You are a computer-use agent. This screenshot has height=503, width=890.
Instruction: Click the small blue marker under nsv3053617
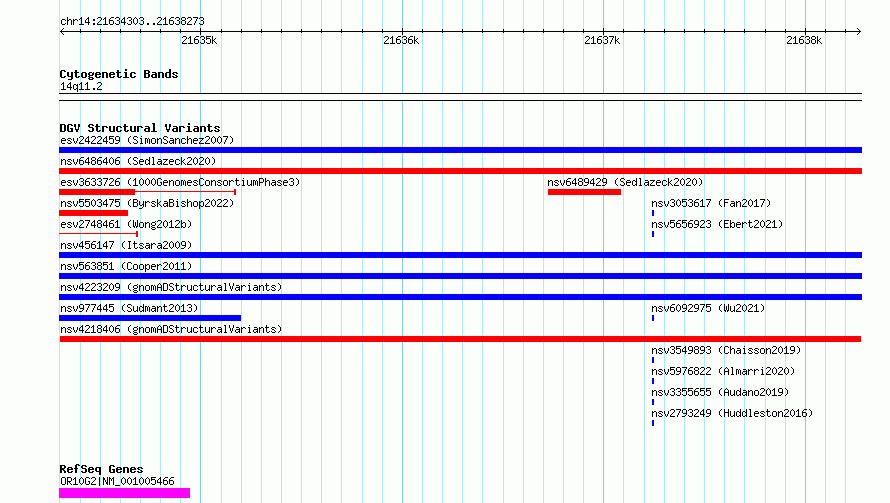pos(653,213)
